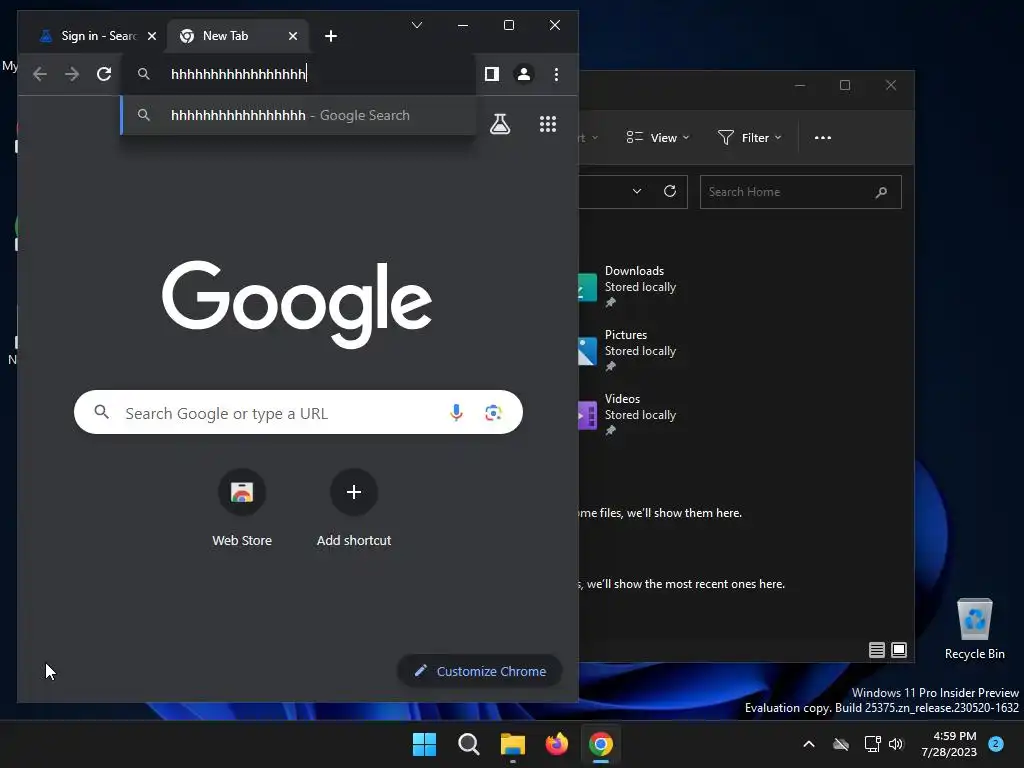Open the notification count badge

pyautogui.click(x=996, y=744)
